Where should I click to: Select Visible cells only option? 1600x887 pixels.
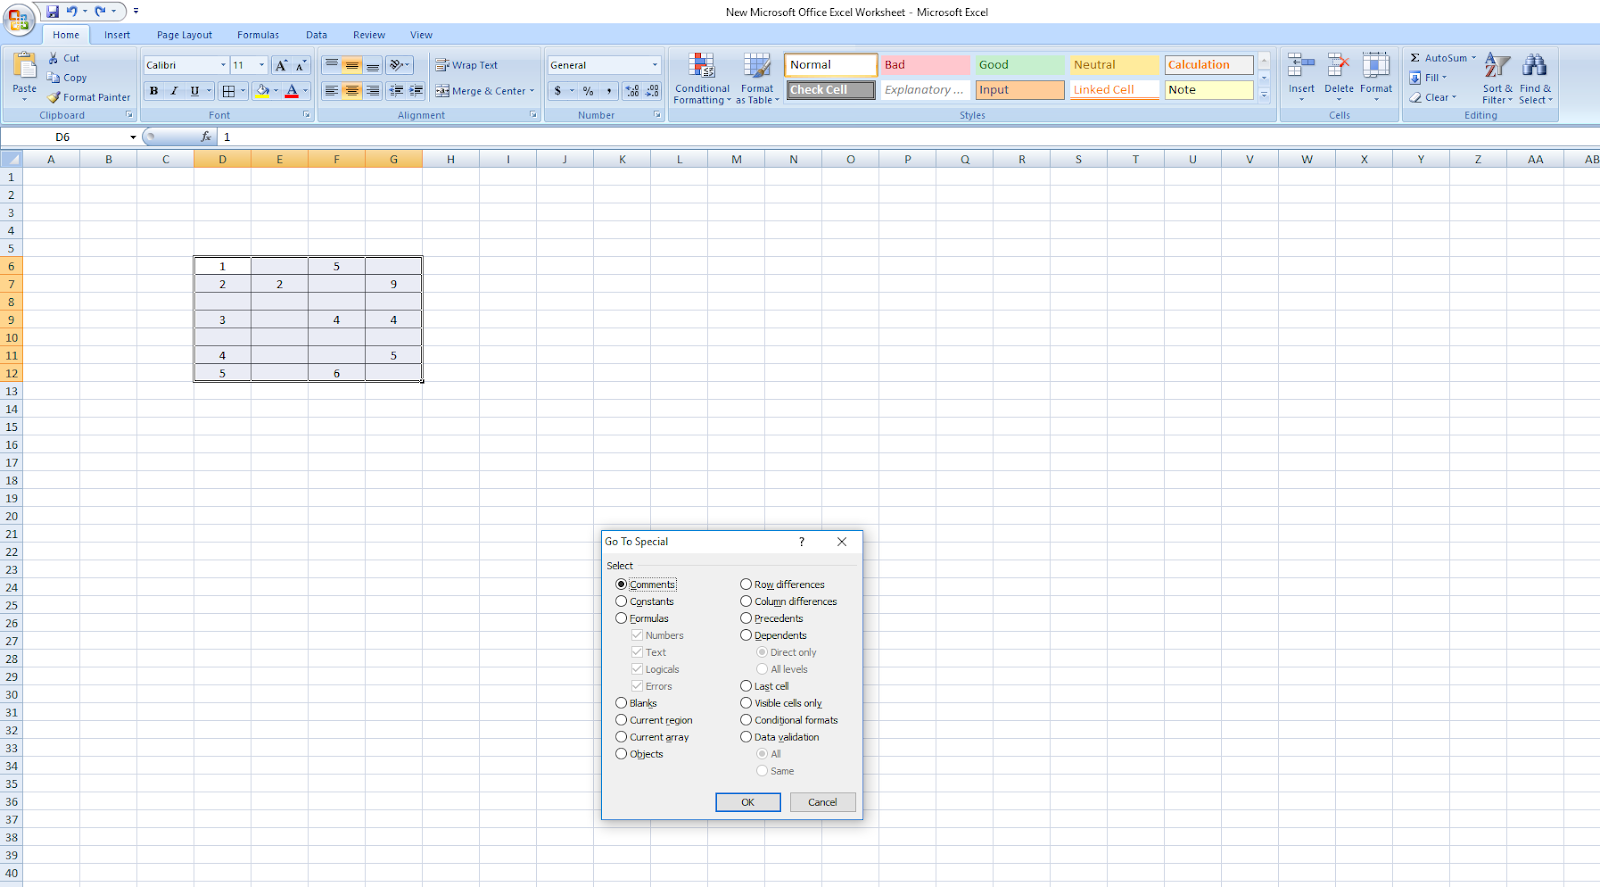pyautogui.click(x=746, y=703)
